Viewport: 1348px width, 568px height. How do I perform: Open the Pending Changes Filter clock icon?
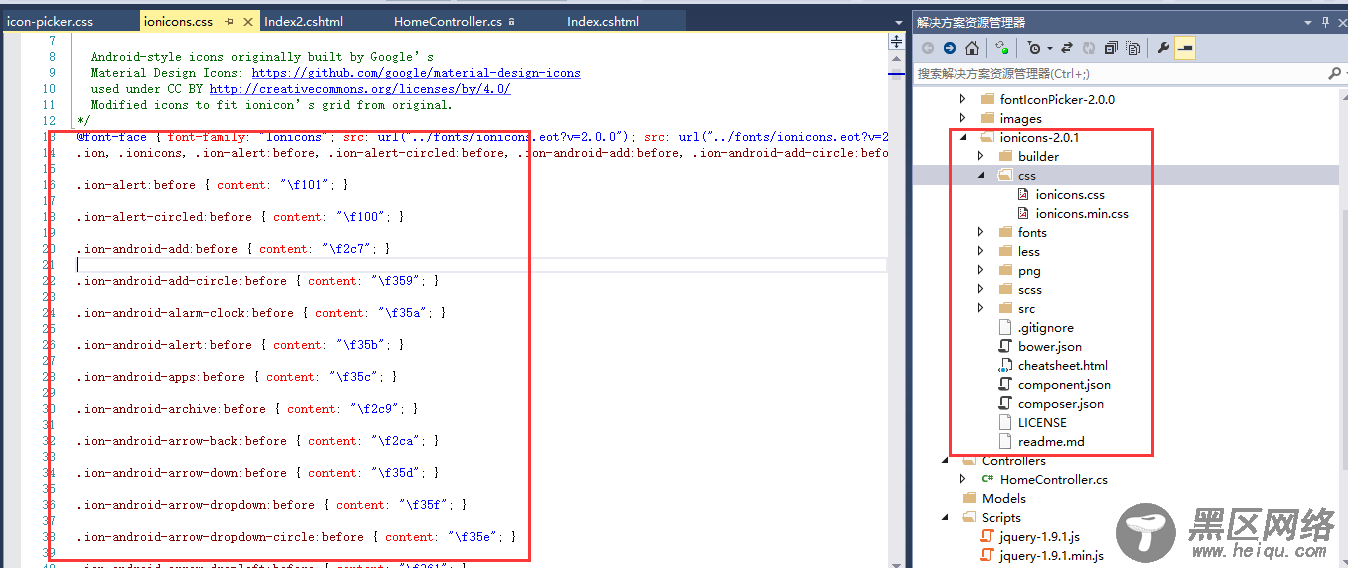[x=1033, y=48]
